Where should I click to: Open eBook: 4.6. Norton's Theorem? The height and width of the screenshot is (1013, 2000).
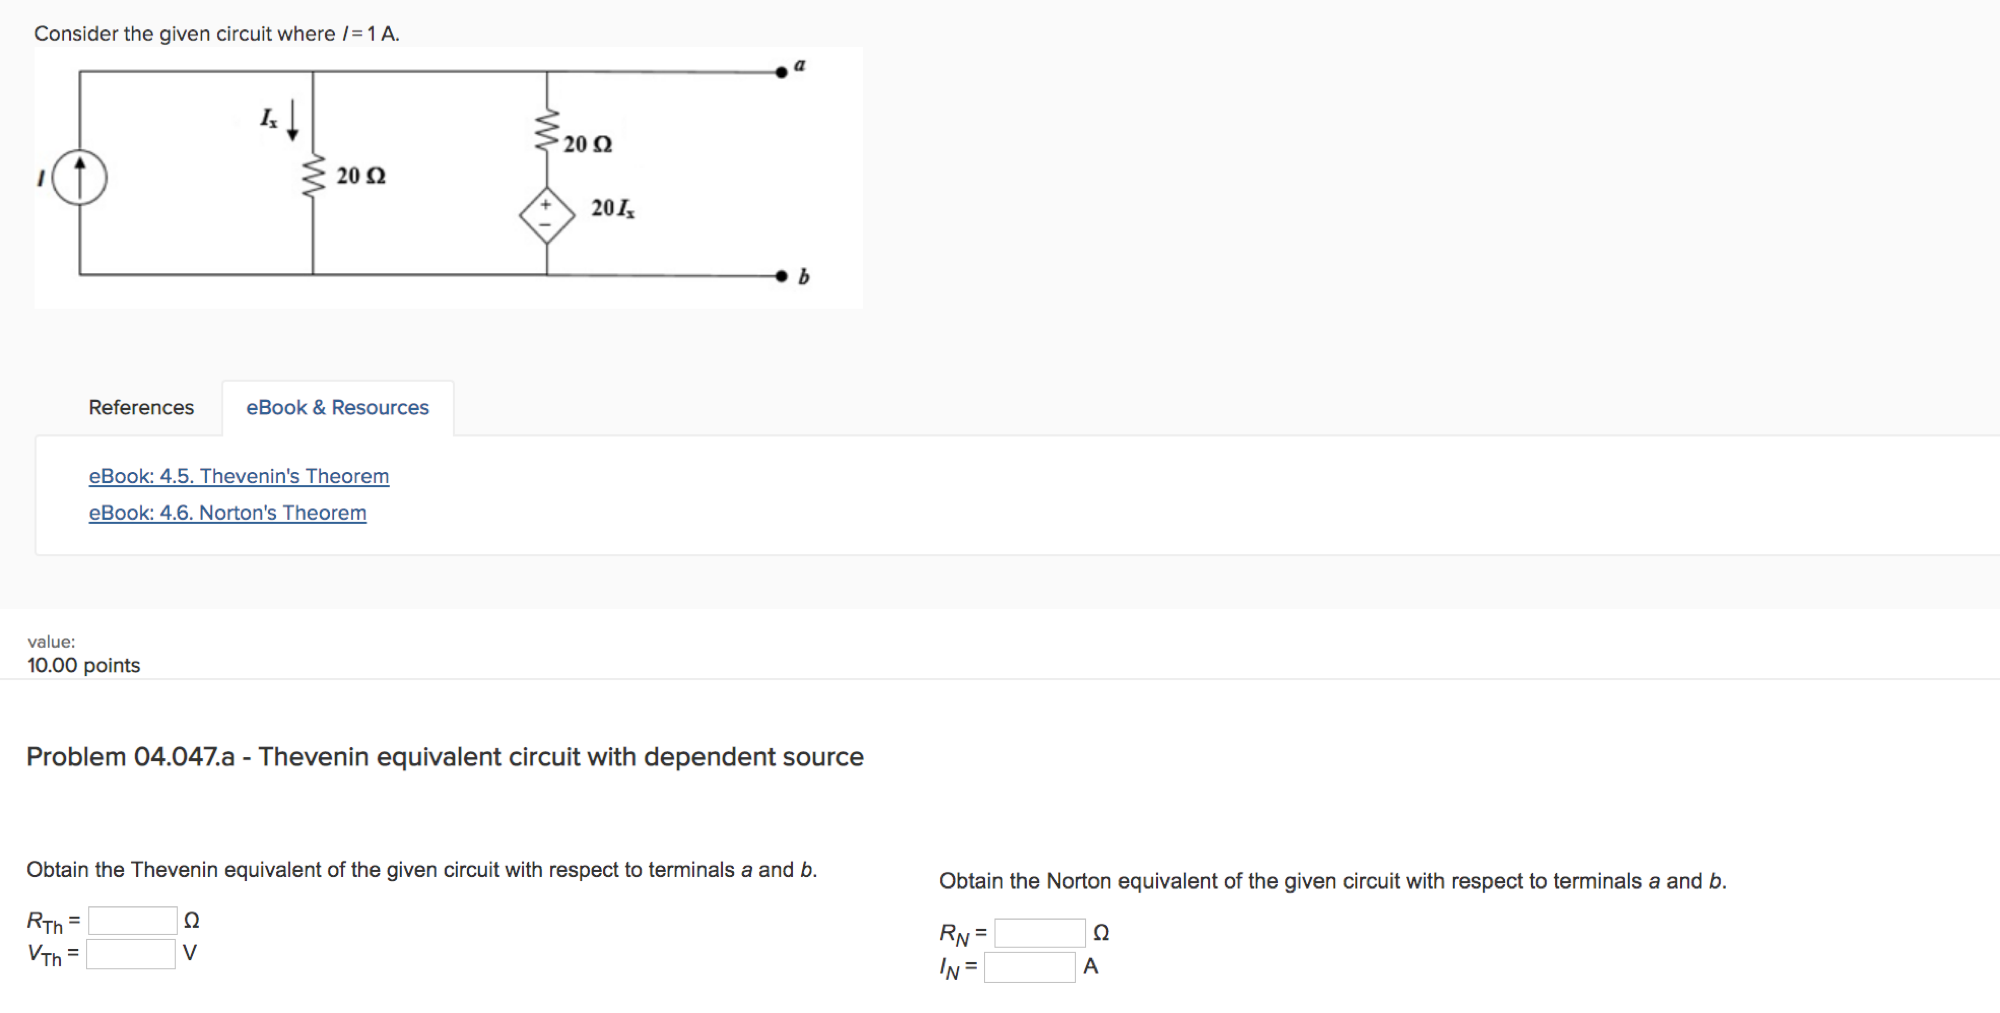[227, 512]
